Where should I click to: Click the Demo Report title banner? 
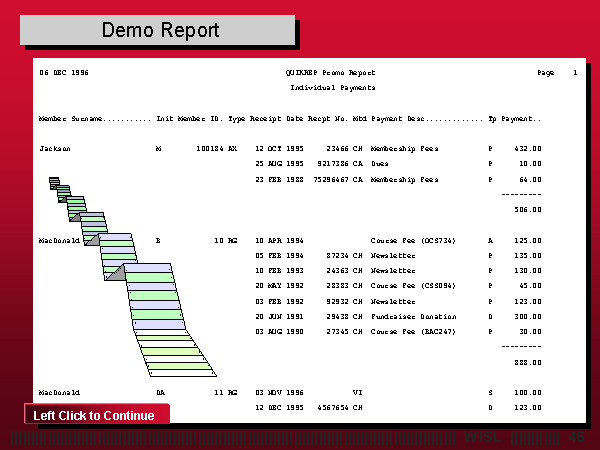tap(159, 31)
